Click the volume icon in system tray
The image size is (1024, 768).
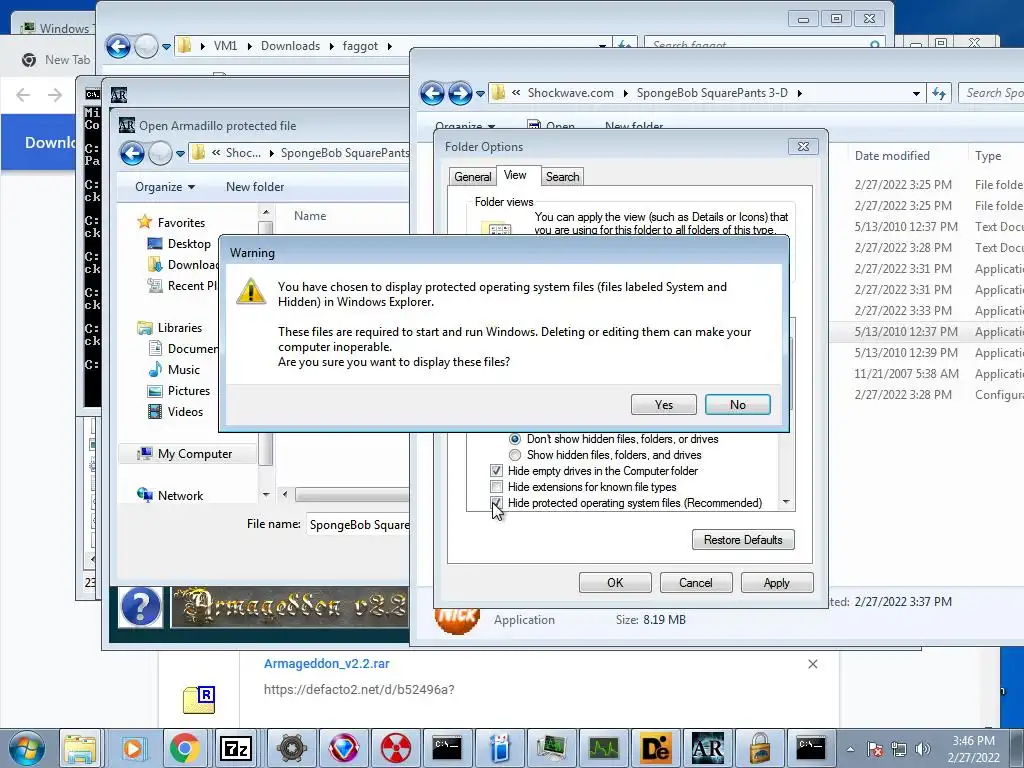pyautogui.click(x=923, y=749)
